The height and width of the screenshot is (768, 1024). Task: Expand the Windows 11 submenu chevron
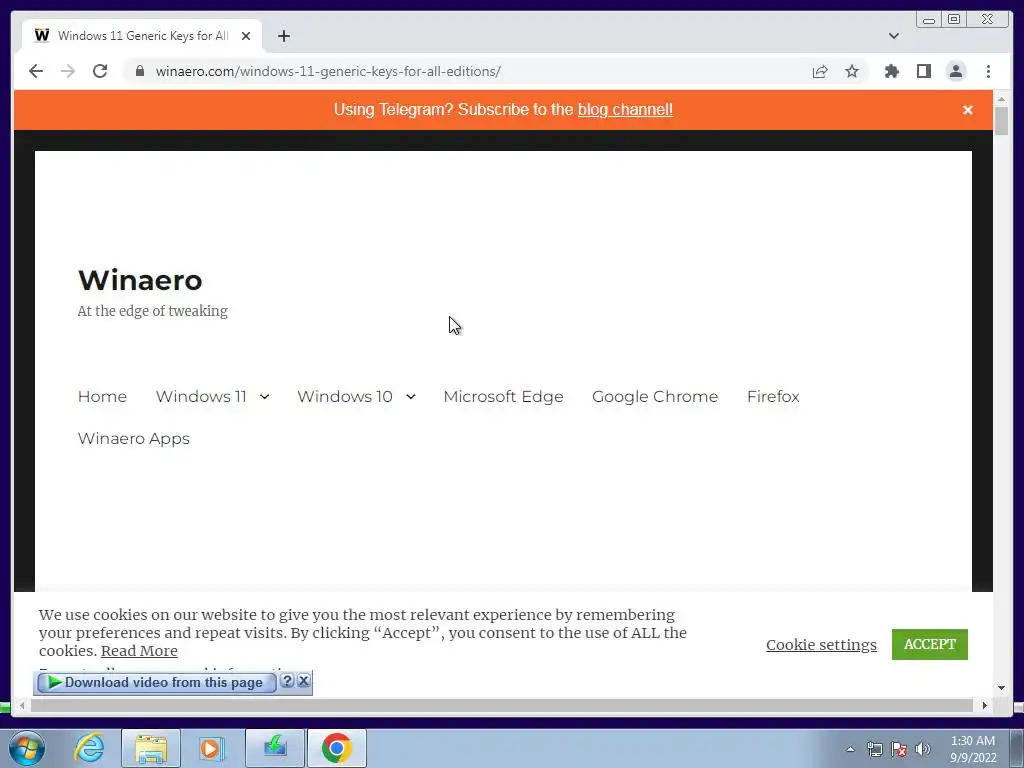coord(264,397)
